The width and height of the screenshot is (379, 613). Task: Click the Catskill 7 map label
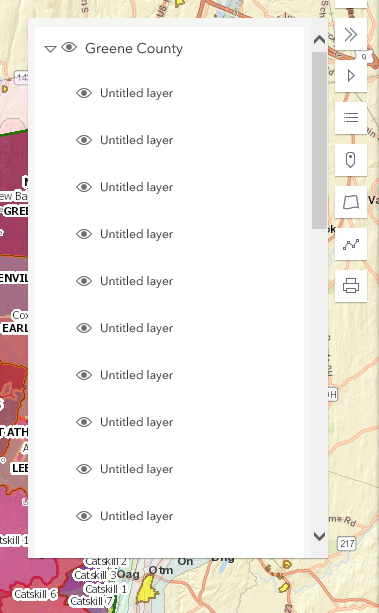(91, 601)
